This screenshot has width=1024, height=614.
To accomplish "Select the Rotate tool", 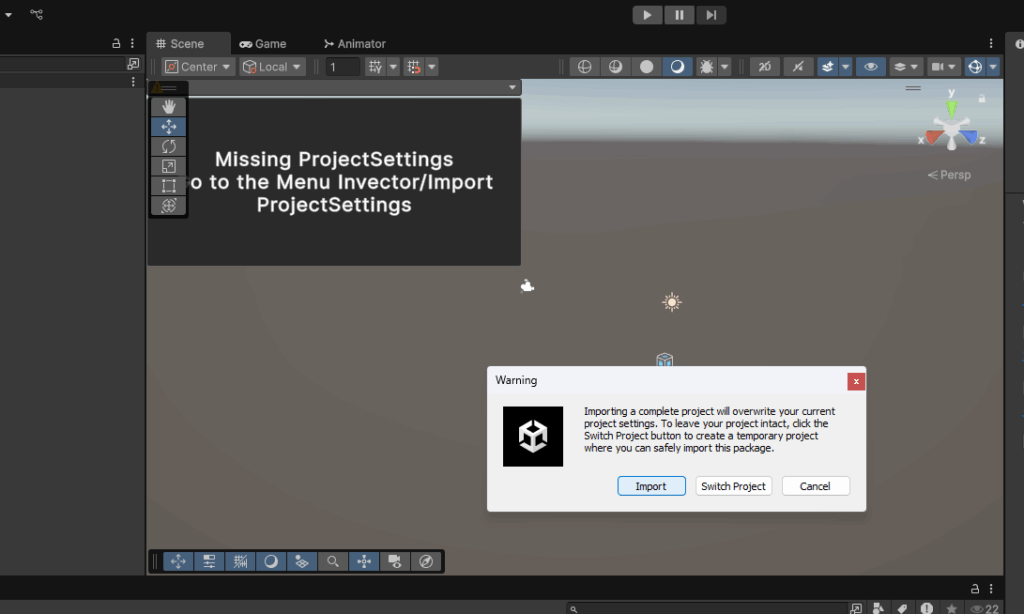I will coord(168,146).
